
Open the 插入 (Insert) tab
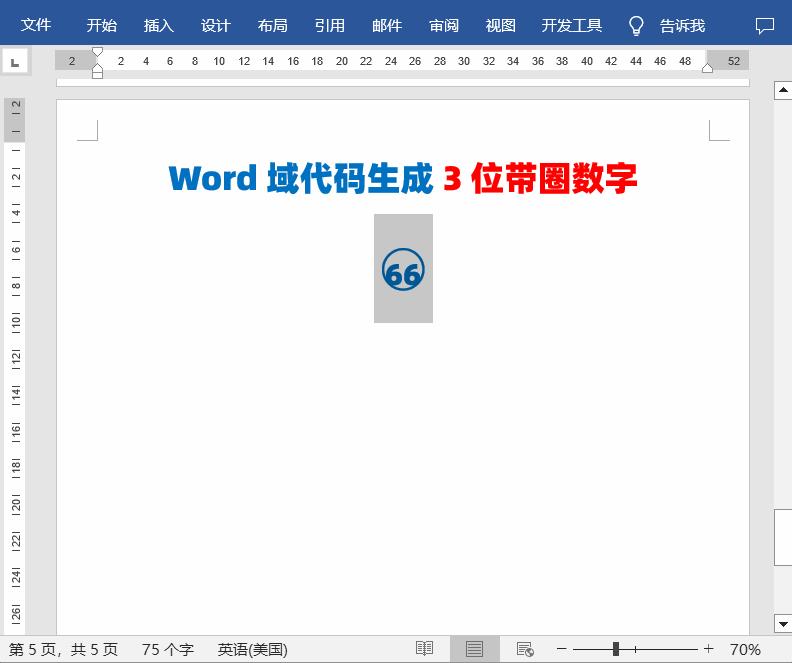[x=159, y=25]
